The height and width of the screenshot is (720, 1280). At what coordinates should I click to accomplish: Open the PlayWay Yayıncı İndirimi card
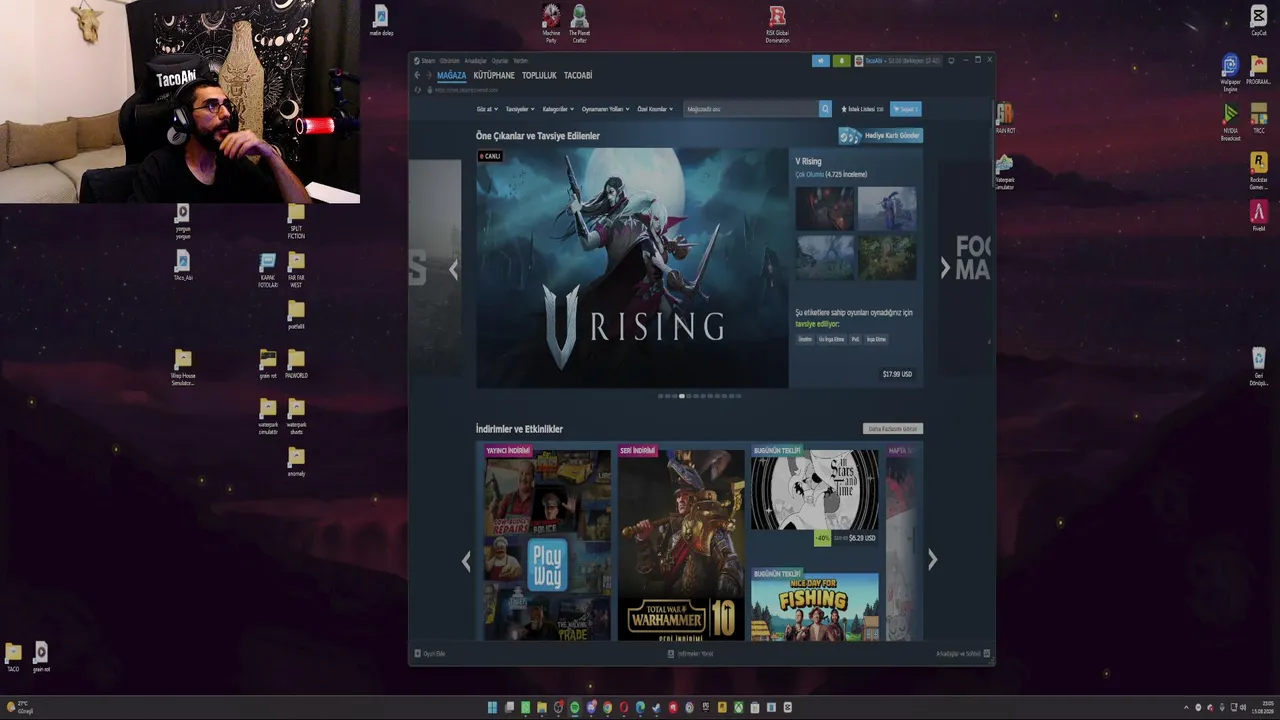click(547, 542)
